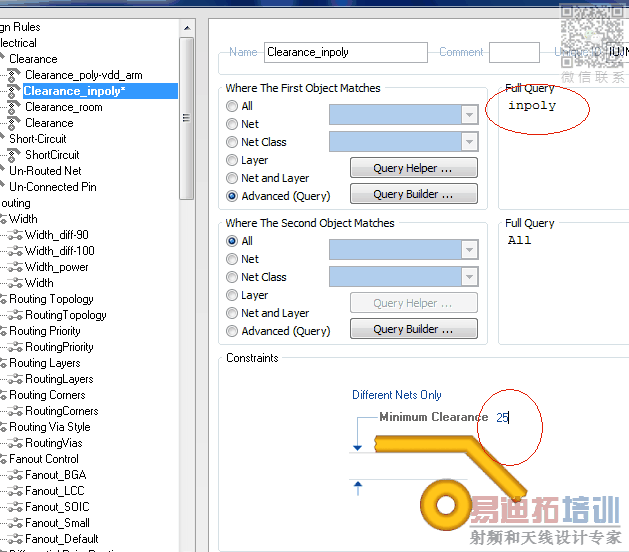Select Layer for first object match

click(x=232, y=160)
